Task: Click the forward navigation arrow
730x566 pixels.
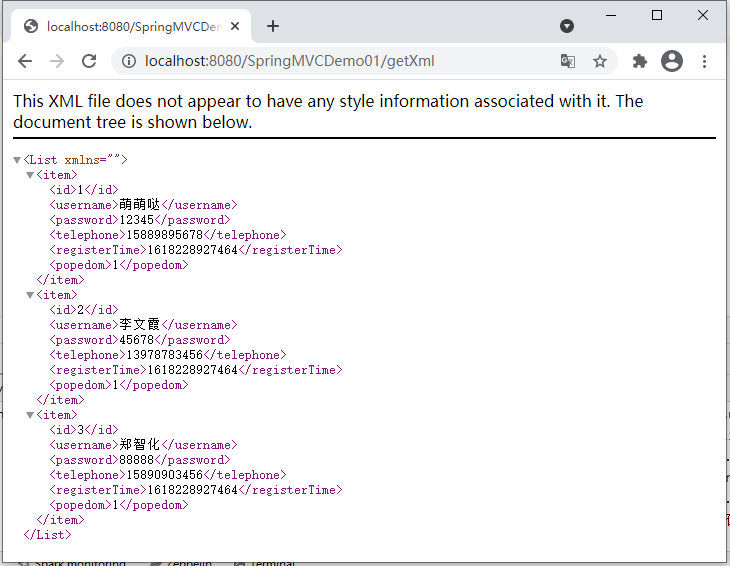Action: [x=57, y=61]
